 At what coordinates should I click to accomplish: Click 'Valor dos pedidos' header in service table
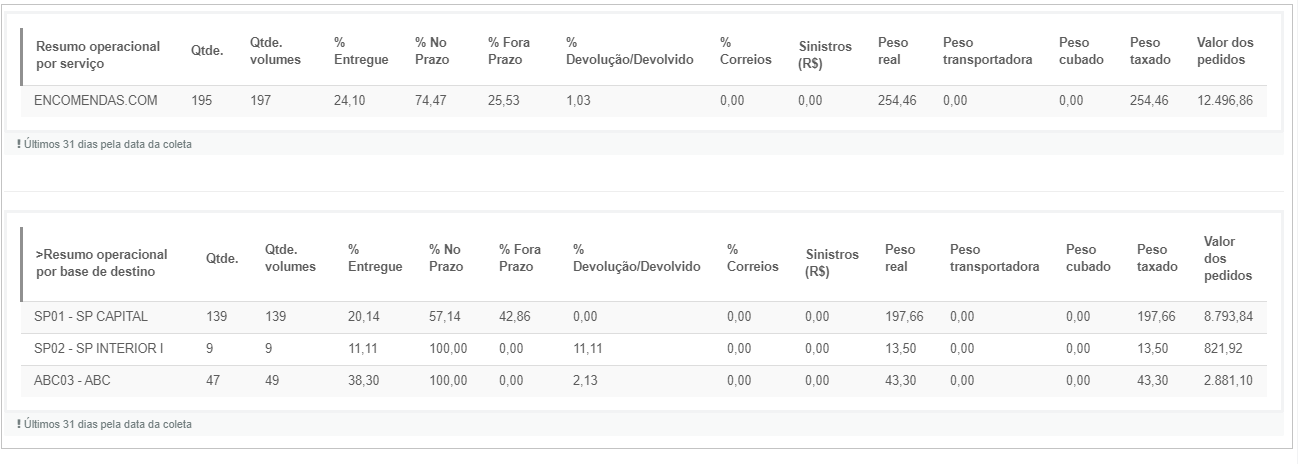click(1225, 53)
